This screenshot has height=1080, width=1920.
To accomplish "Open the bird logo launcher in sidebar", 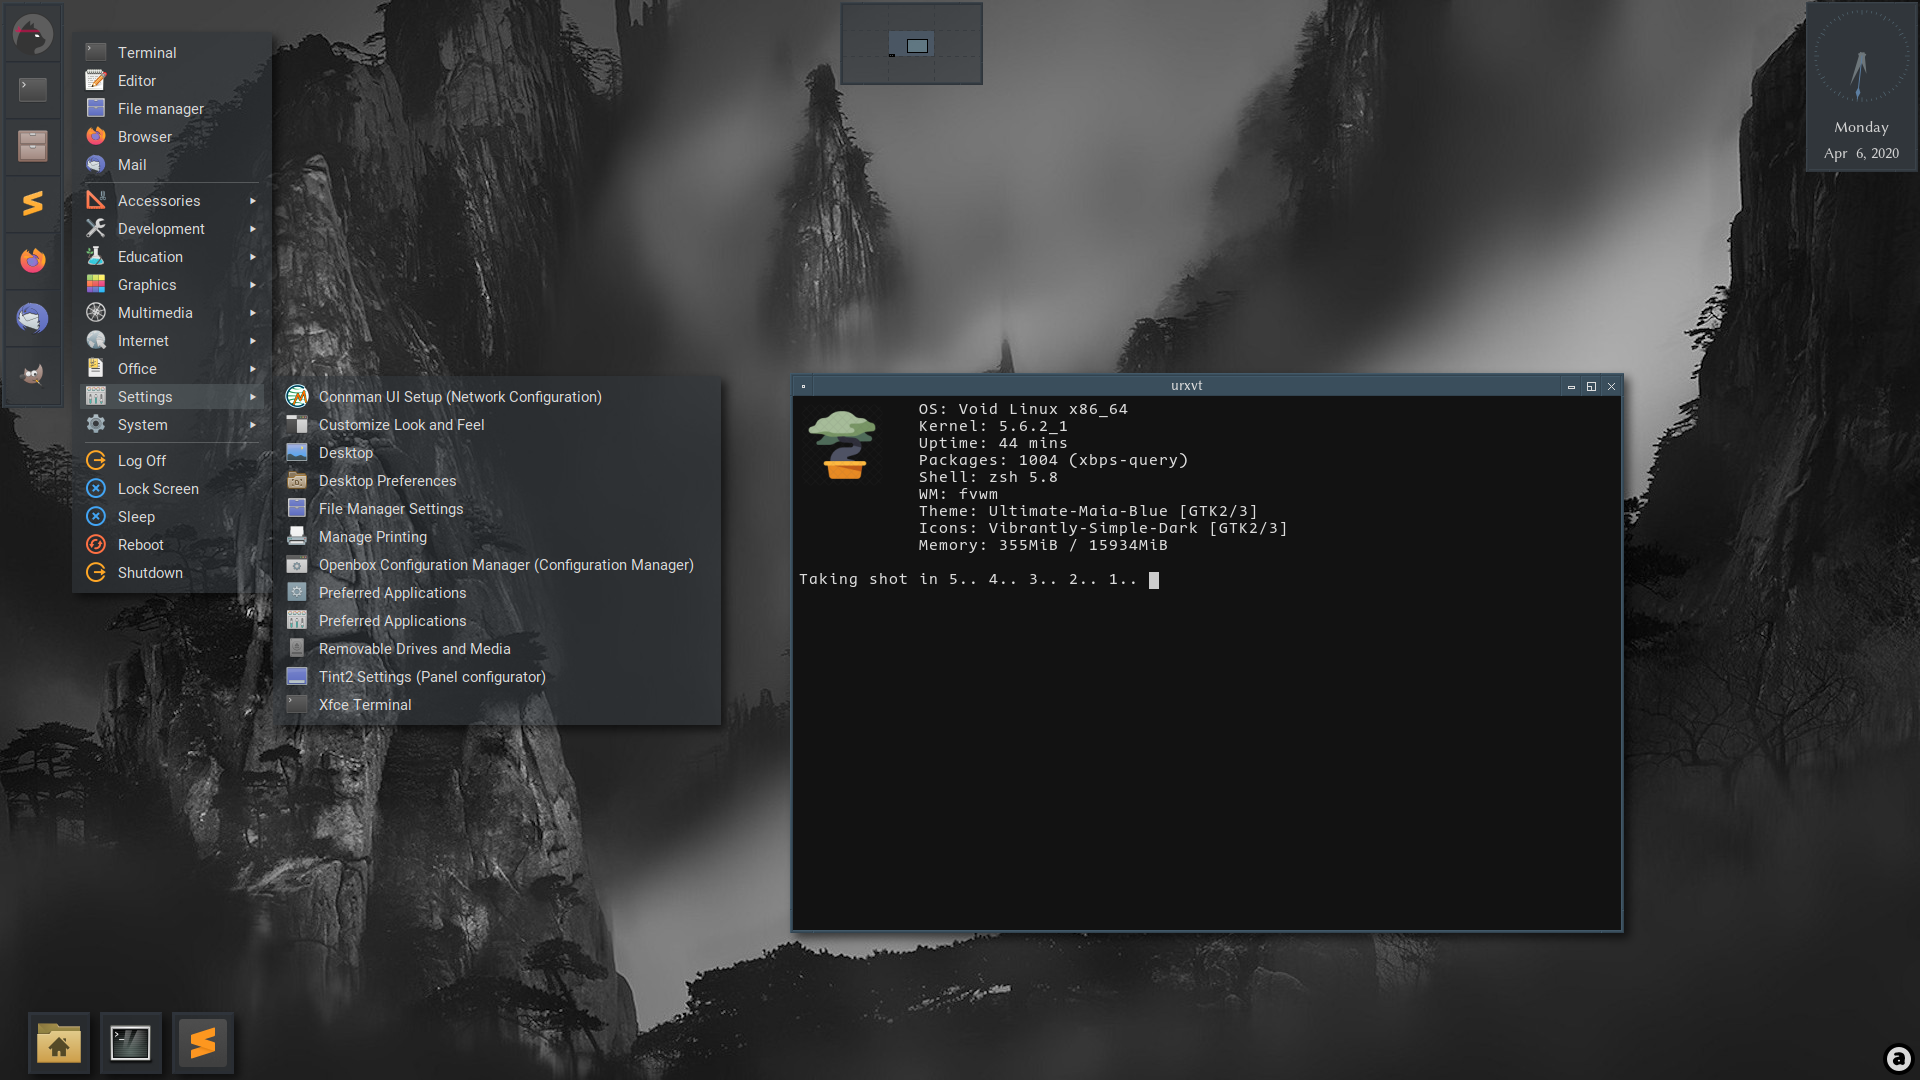I will click(x=33, y=33).
